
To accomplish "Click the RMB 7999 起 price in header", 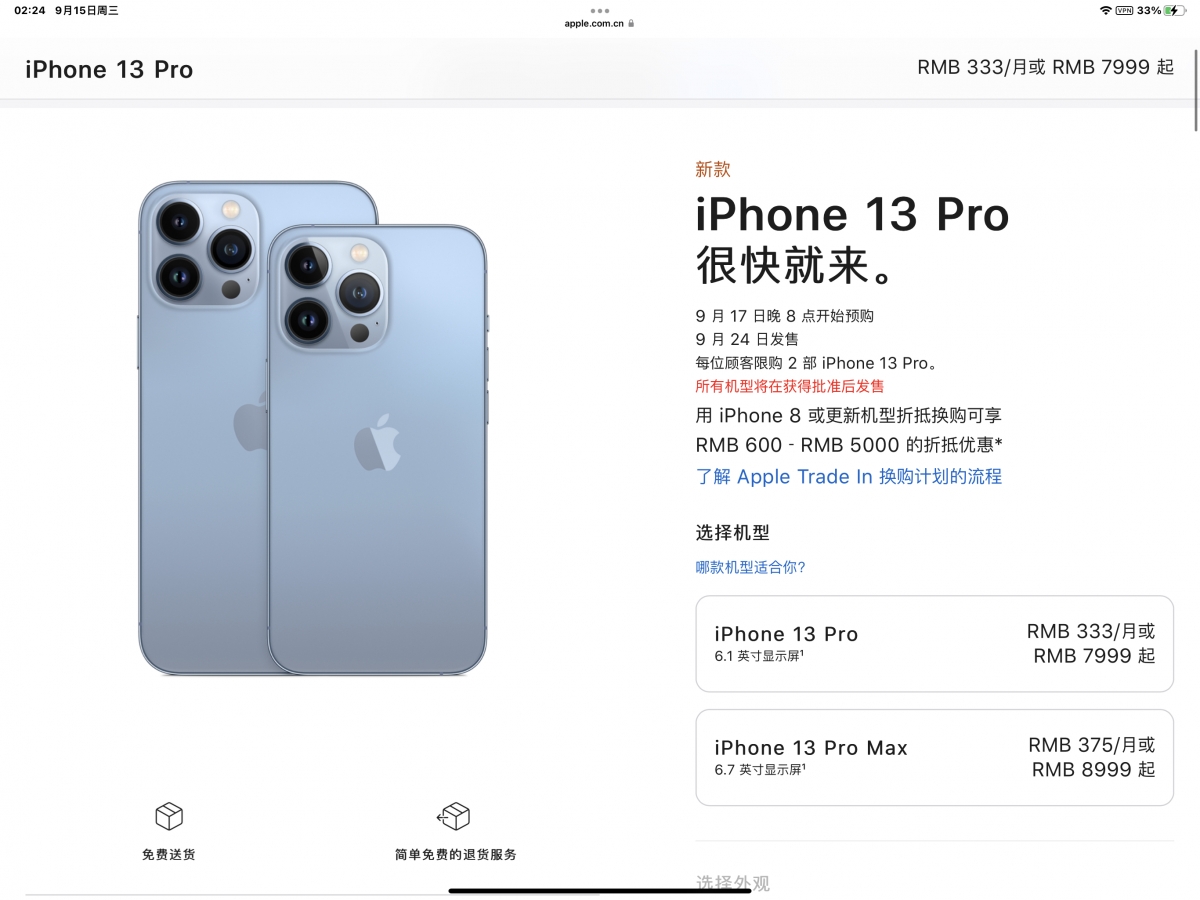I will pyautogui.click(x=1113, y=67).
